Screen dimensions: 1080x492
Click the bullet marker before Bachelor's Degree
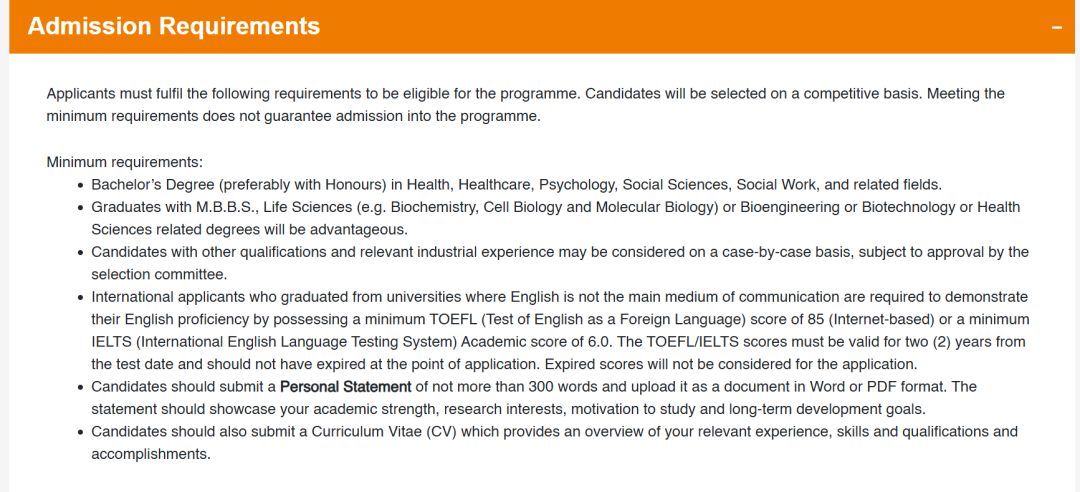[81, 185]
